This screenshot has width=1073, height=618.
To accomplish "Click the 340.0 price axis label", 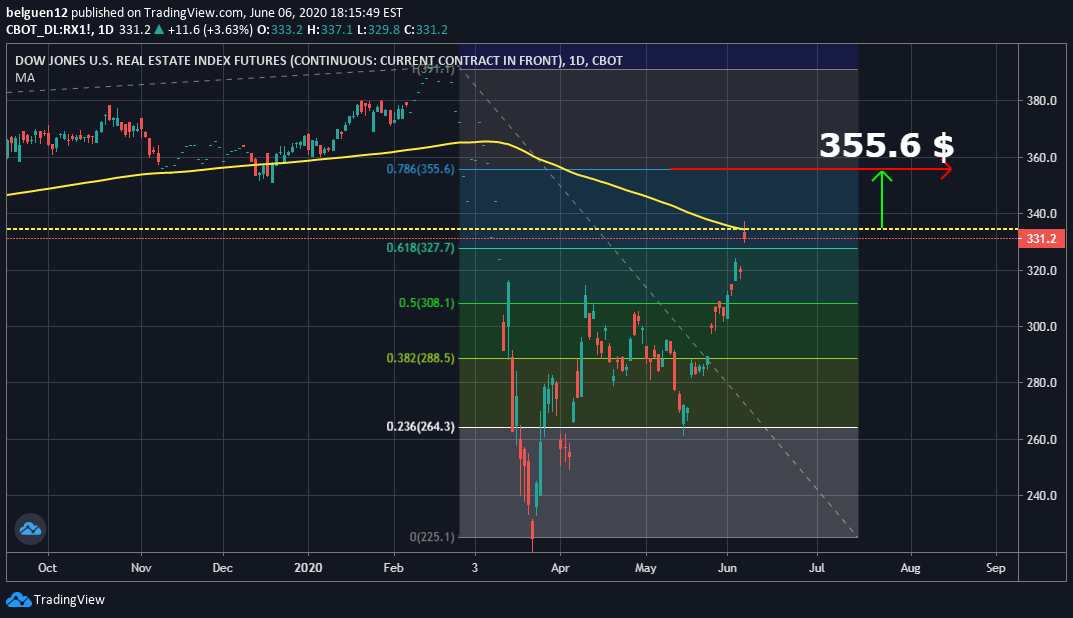I will 1042,214.
